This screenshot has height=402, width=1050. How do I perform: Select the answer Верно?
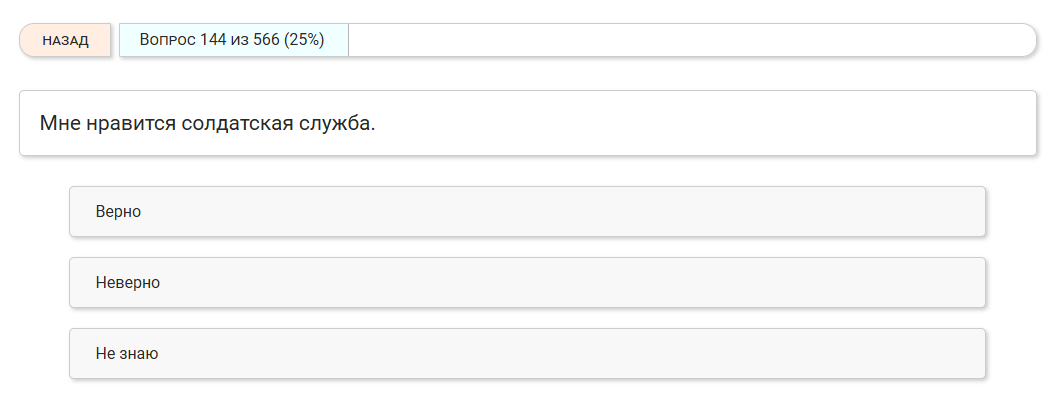[x=527, y=212]
